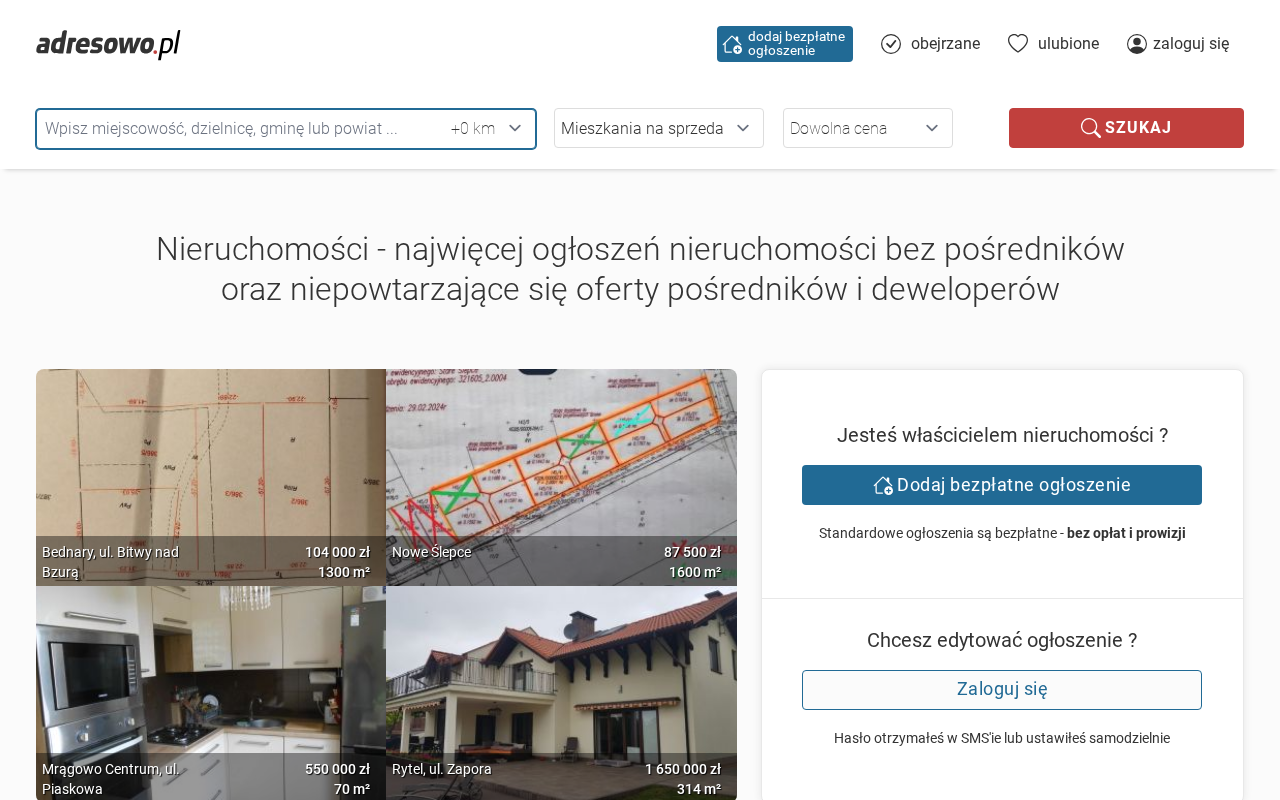This screenshot has height=800, width=1280.
Task: View the Mrągowo Centrum apartment listing
Action: point(211,692)
